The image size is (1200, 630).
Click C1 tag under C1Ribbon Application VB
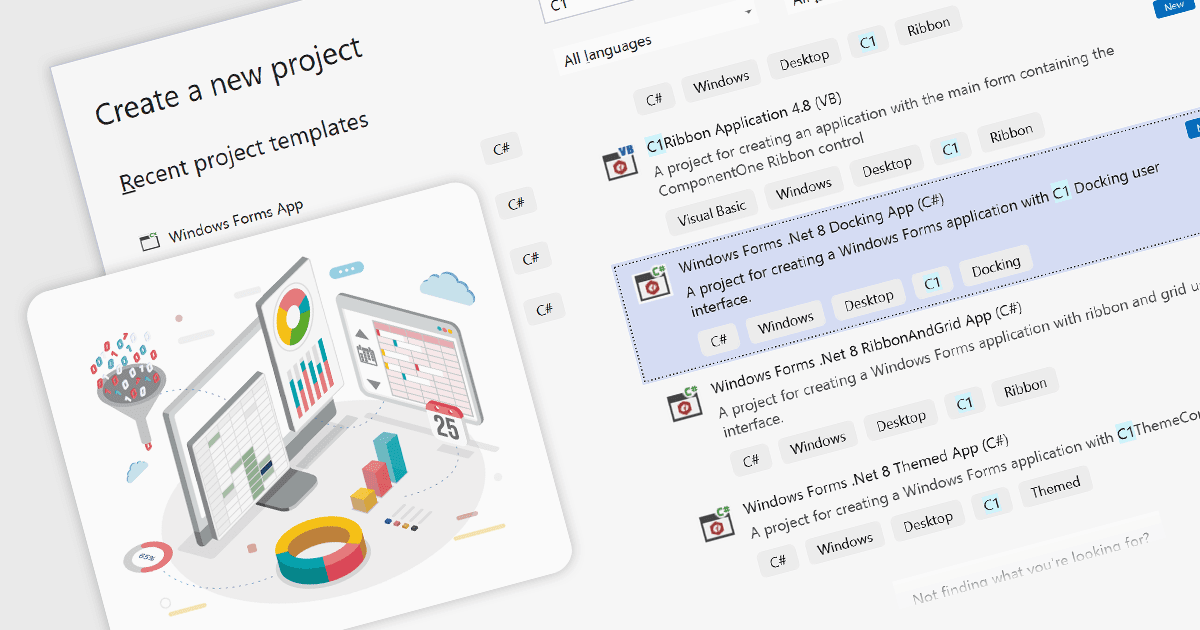tap(950, 149)
